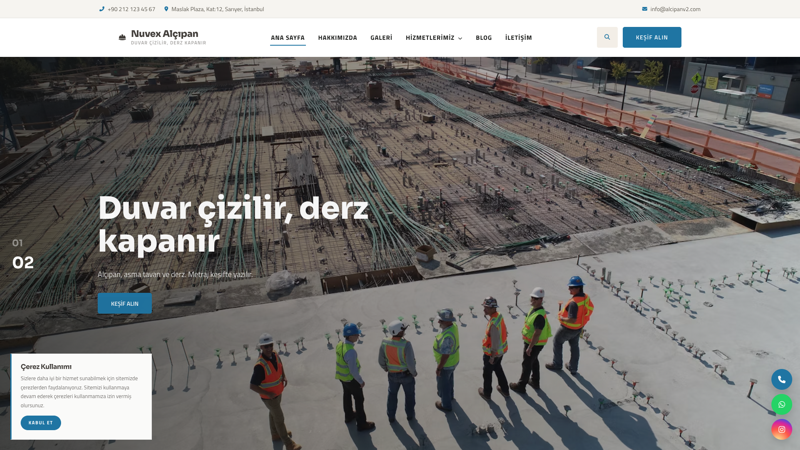Click the Keşif Alın button on the hero slide
This screenshot has width=800, height=450.
pos(124,304)
